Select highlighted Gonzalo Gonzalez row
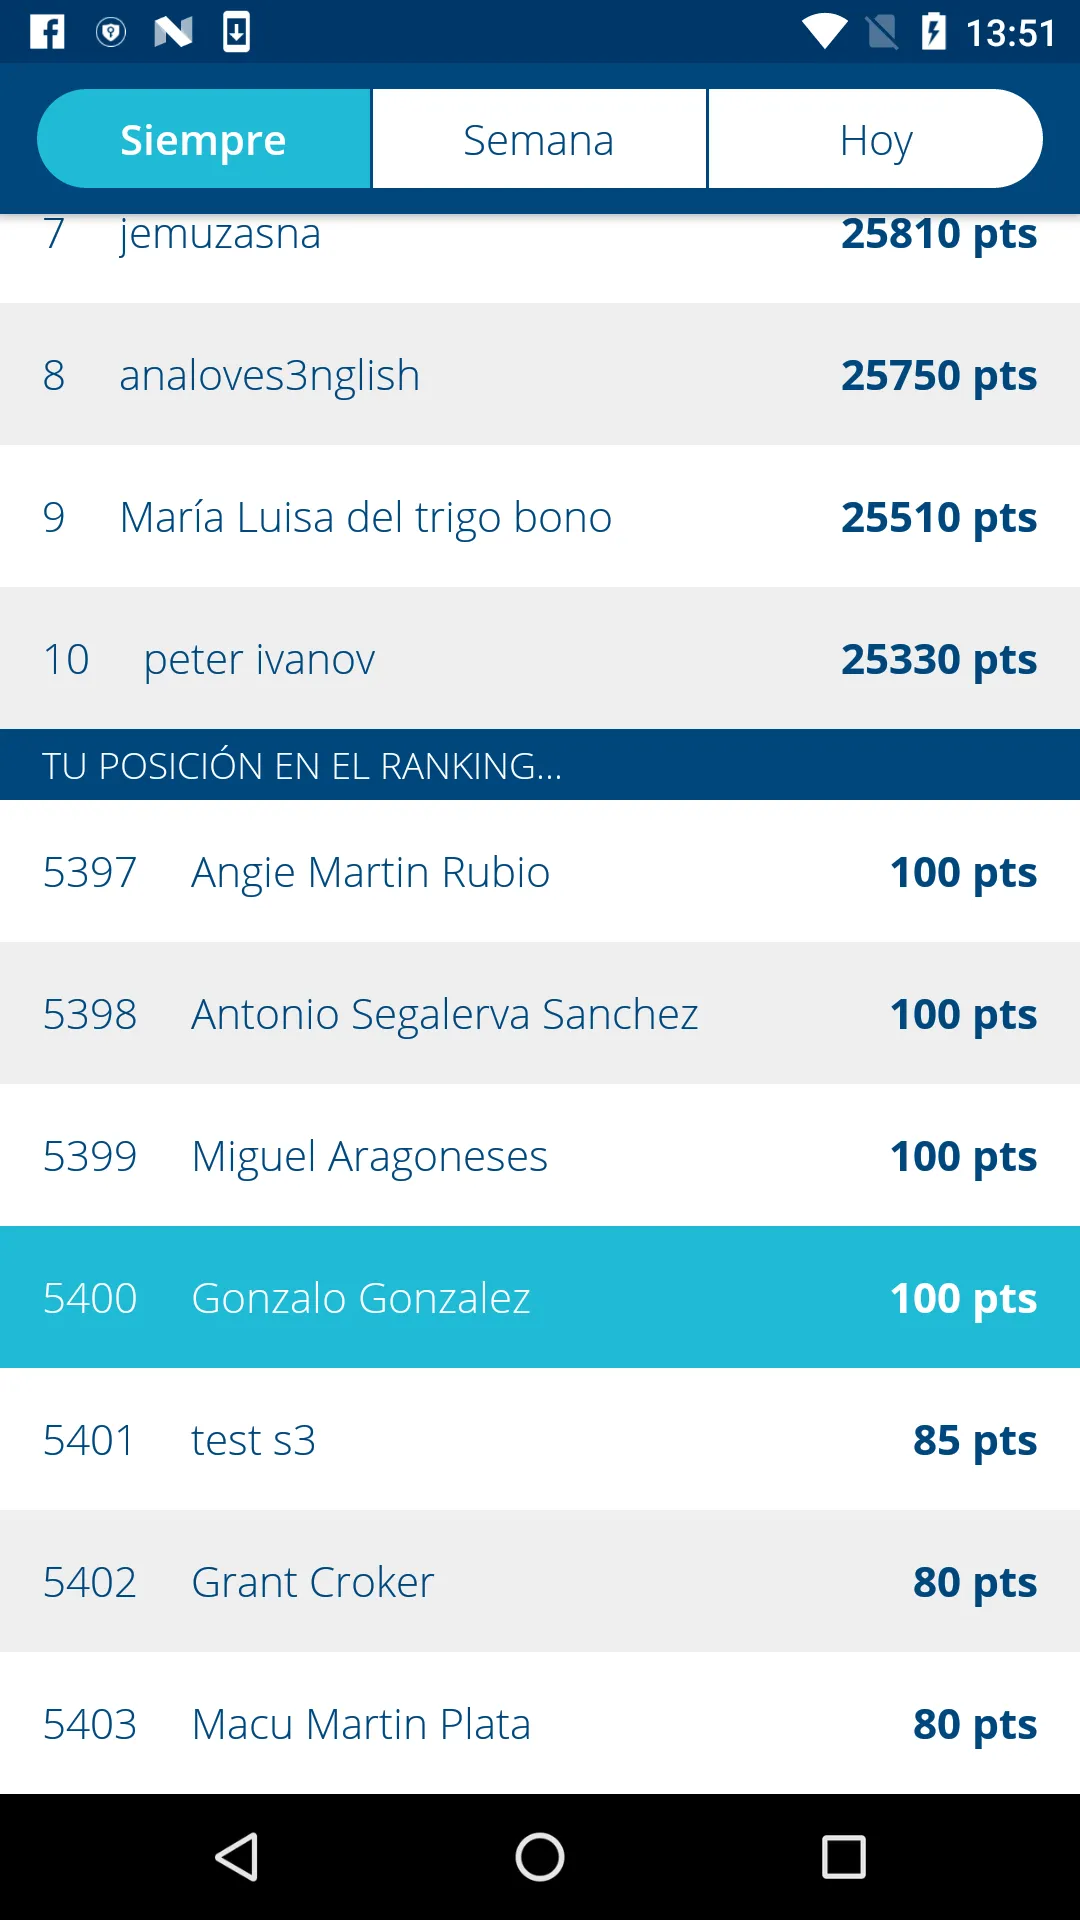Image resolution: width=1080 pixels, height=1920 pixels. pyautogui.click(x=540, y=1298)
